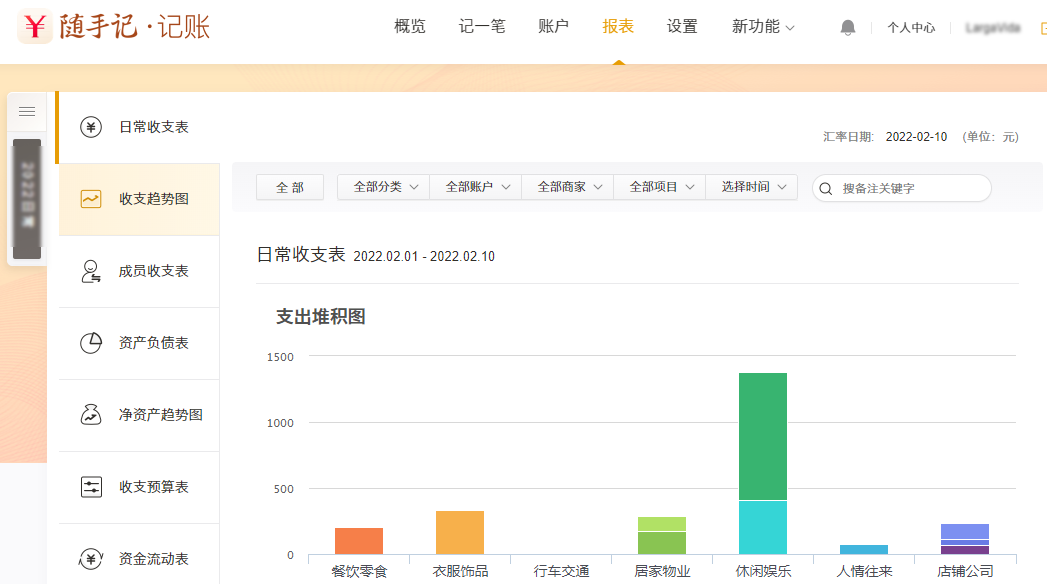Click the 搜备注关键字 search field
The width and height of the screenshot is (1047, 584).
pyautogui.click(x=910, y=188)
